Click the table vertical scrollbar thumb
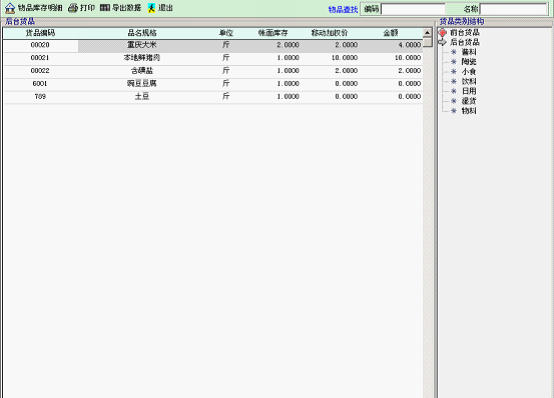The image size is (554, 398). pos(428,42)
